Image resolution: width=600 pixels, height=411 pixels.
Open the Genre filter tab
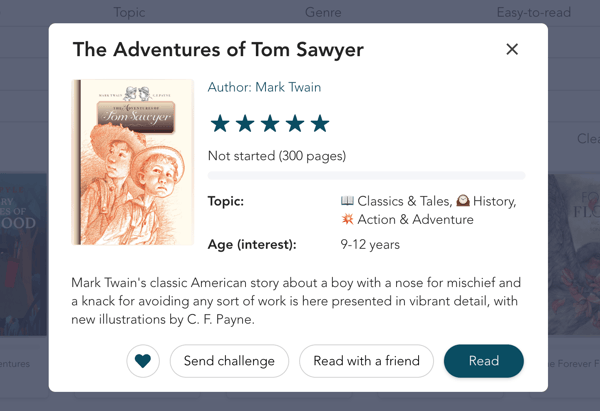click(322, 13)
